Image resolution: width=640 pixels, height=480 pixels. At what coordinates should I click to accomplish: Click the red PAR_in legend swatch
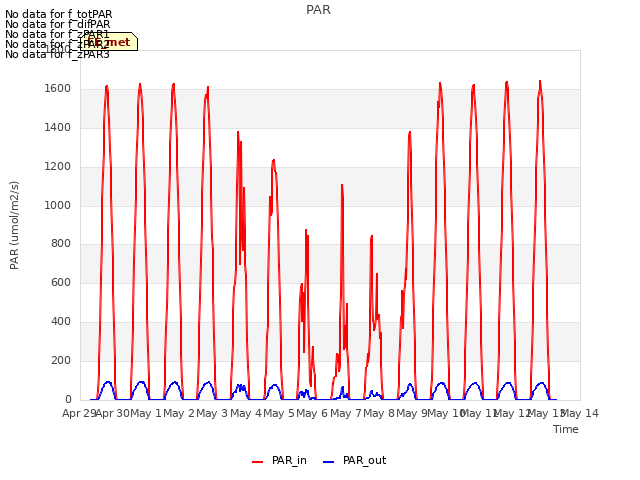click(x=258, y=462)
